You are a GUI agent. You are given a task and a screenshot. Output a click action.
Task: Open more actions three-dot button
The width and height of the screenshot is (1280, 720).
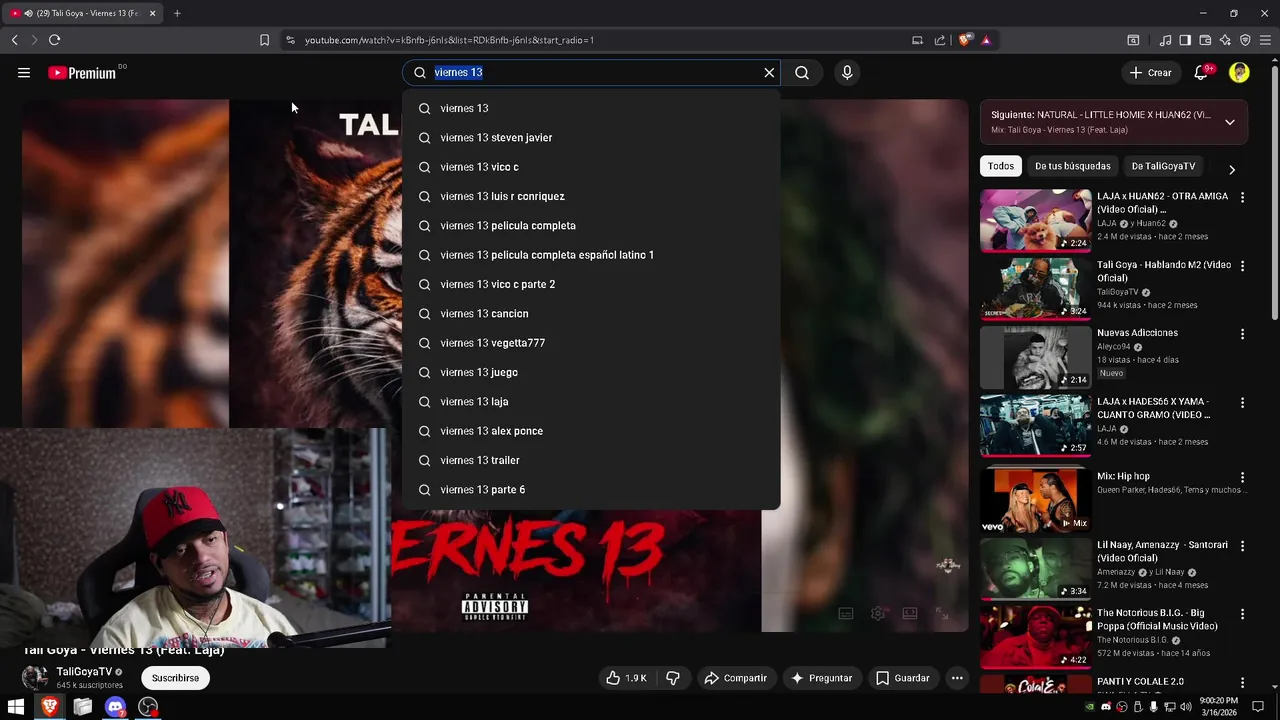pos(957,678)
